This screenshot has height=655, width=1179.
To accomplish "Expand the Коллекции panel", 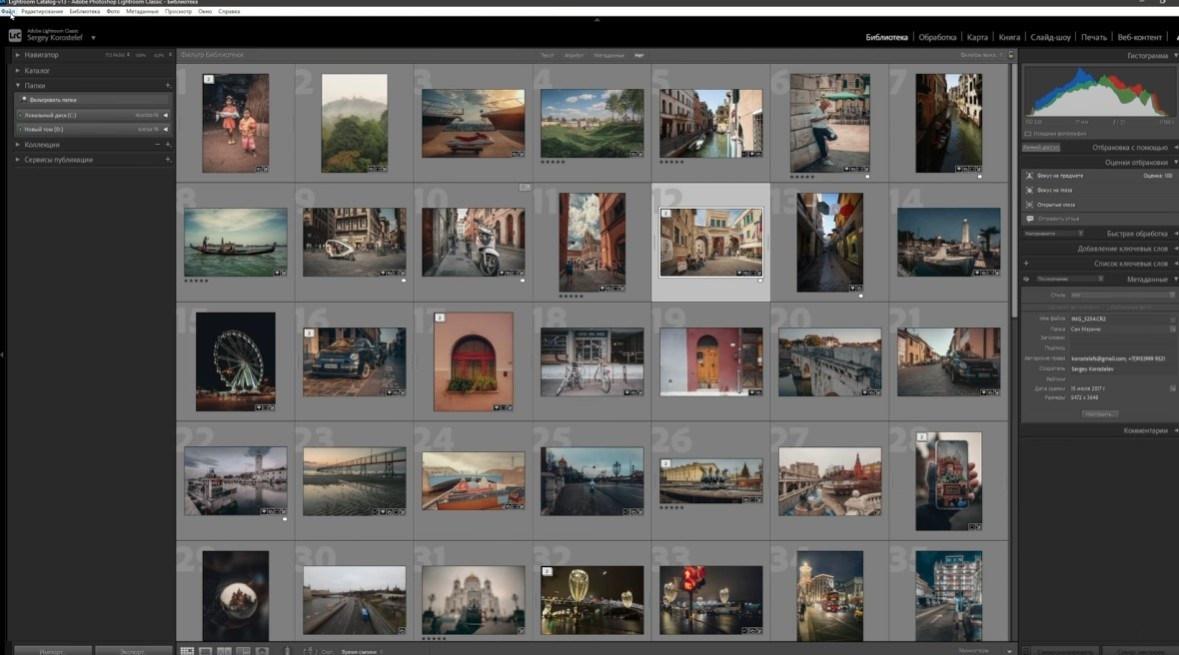I will (17, 144).
